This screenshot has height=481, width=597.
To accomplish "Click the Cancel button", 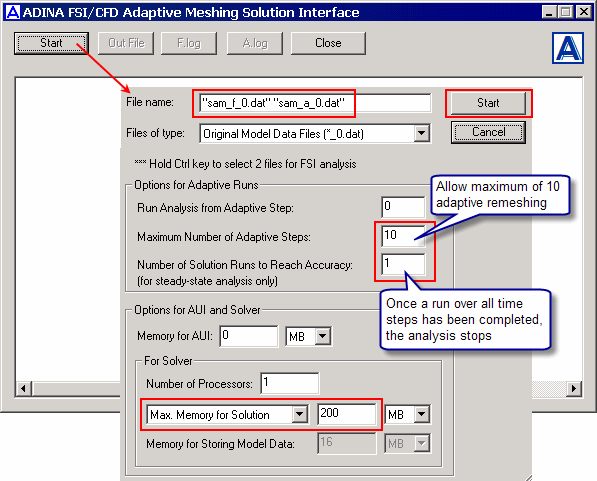I will pyautogui.click(x=488, y=132).
